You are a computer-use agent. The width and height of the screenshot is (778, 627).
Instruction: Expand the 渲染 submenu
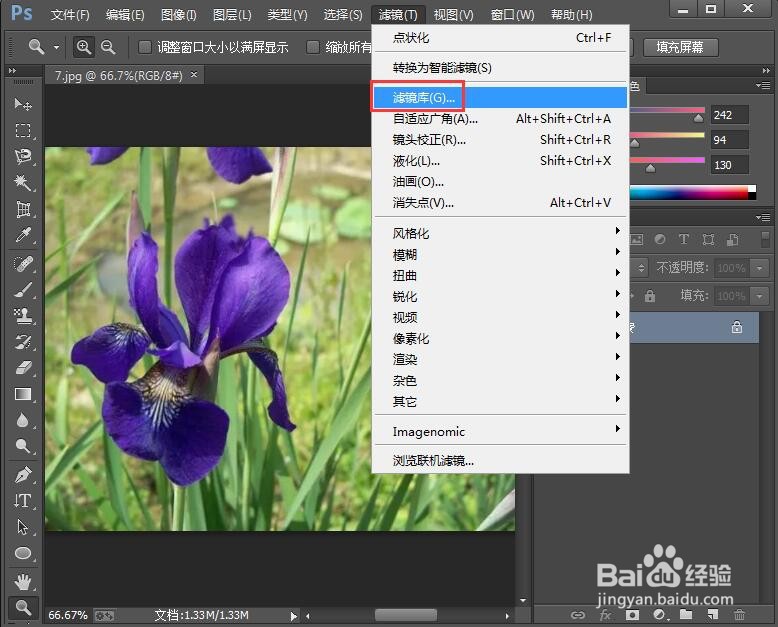[501, 360]
